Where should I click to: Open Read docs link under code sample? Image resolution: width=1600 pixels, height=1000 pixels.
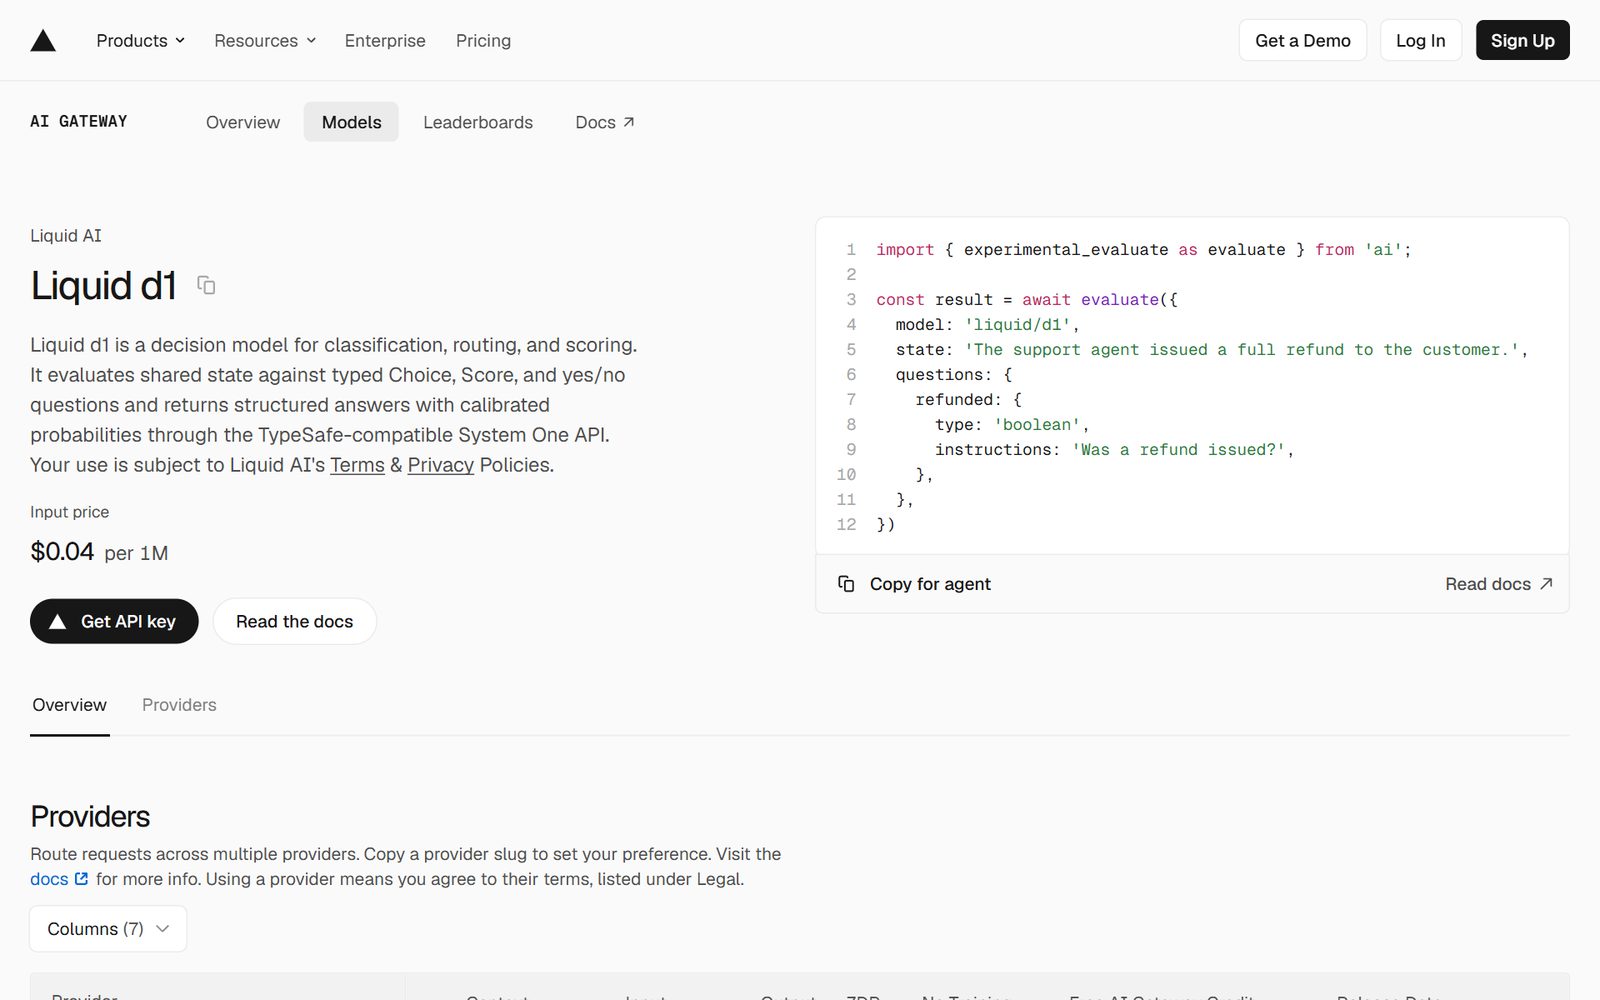coord(1498,584)
